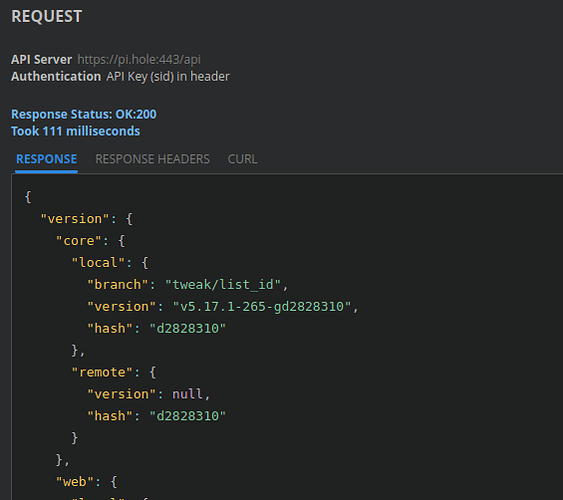
Task: Click the API server URL https://pi.hole:443/api
Action: click(x=139, y=60)
